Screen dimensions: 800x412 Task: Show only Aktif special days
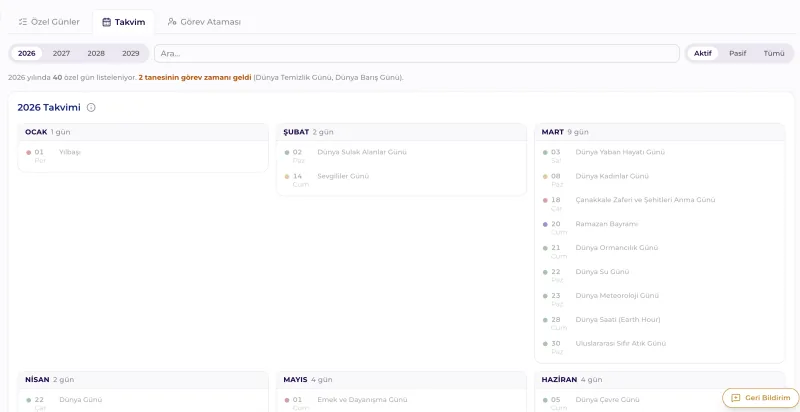coord(703,54)
